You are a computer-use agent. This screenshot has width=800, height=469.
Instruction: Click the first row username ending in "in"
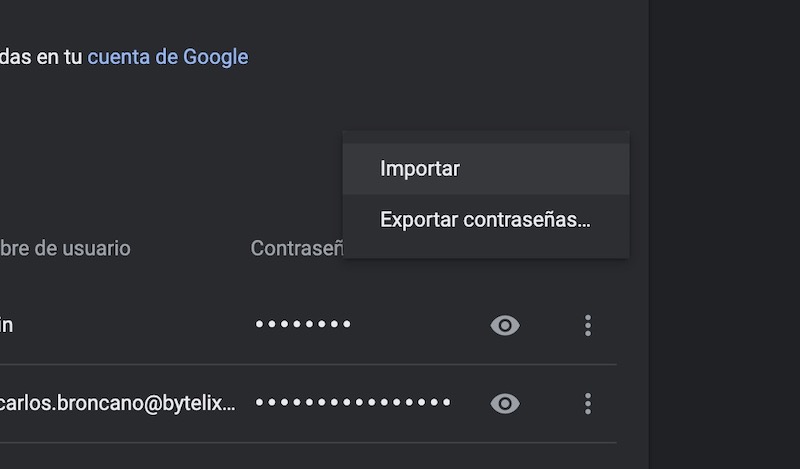tap(6, 325)
